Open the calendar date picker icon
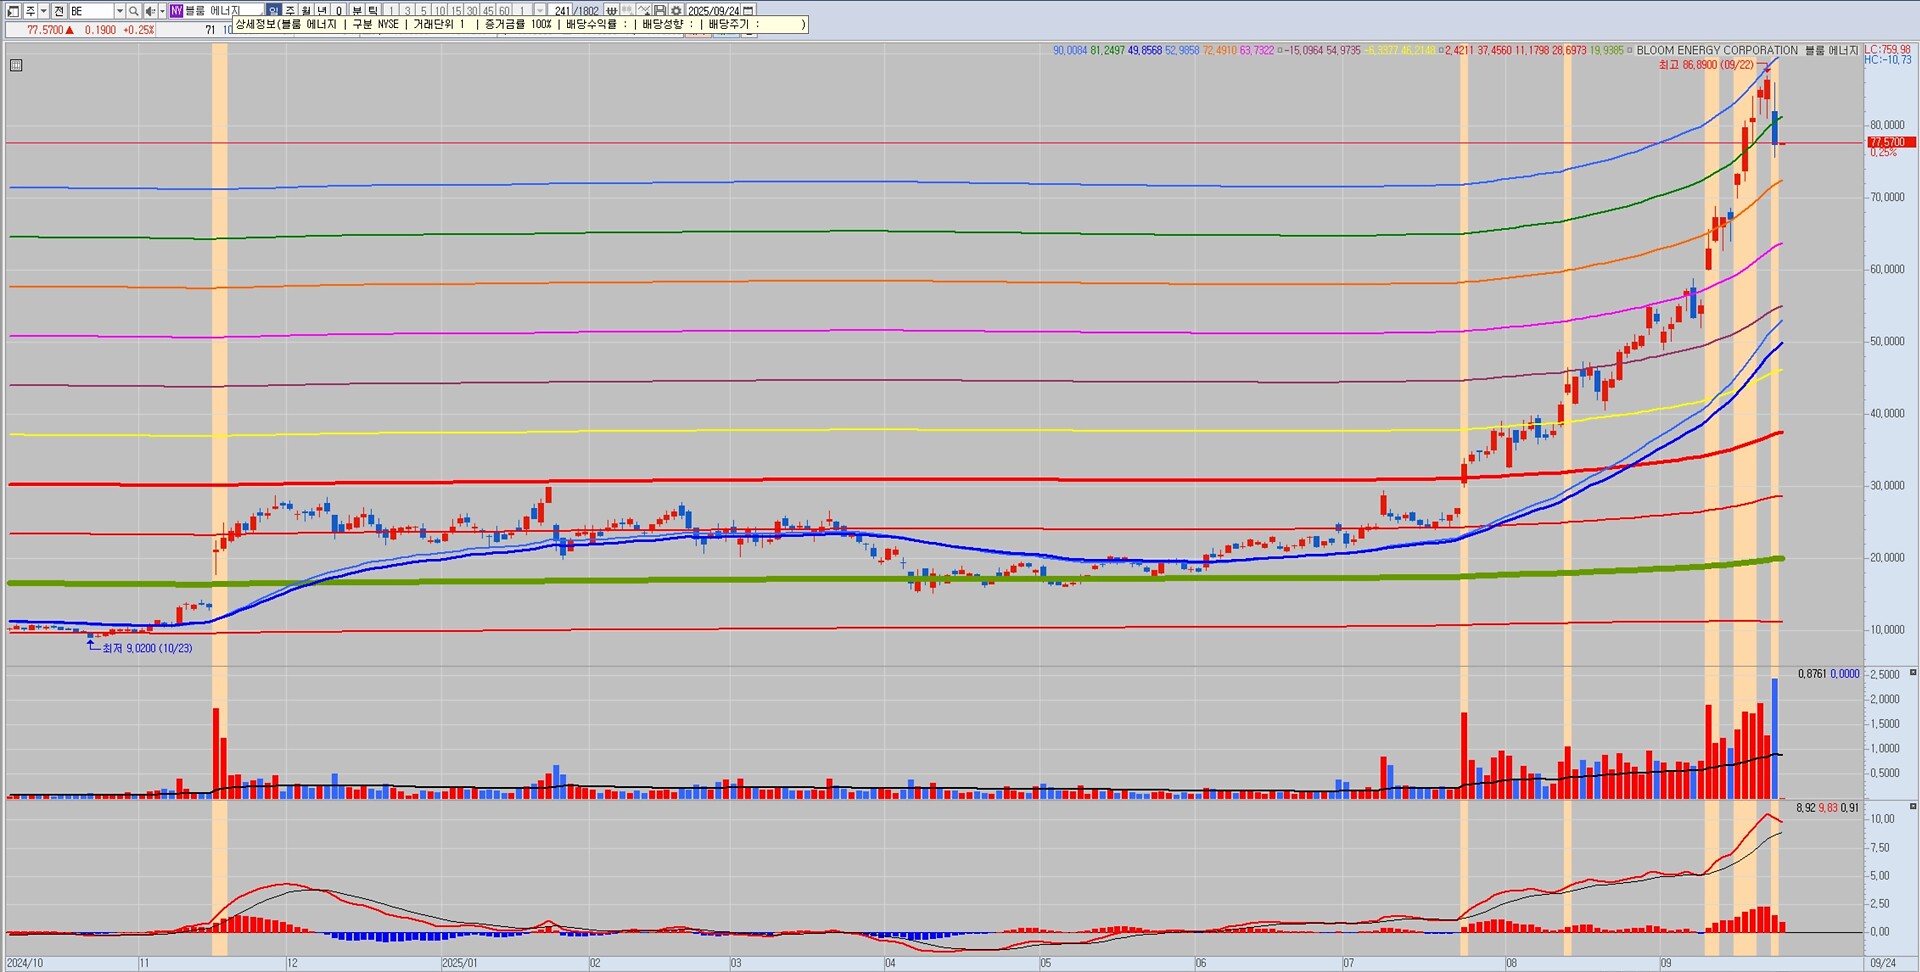Screen dimensions: 1920x972 pyautogui.click(x=748, y=11)
